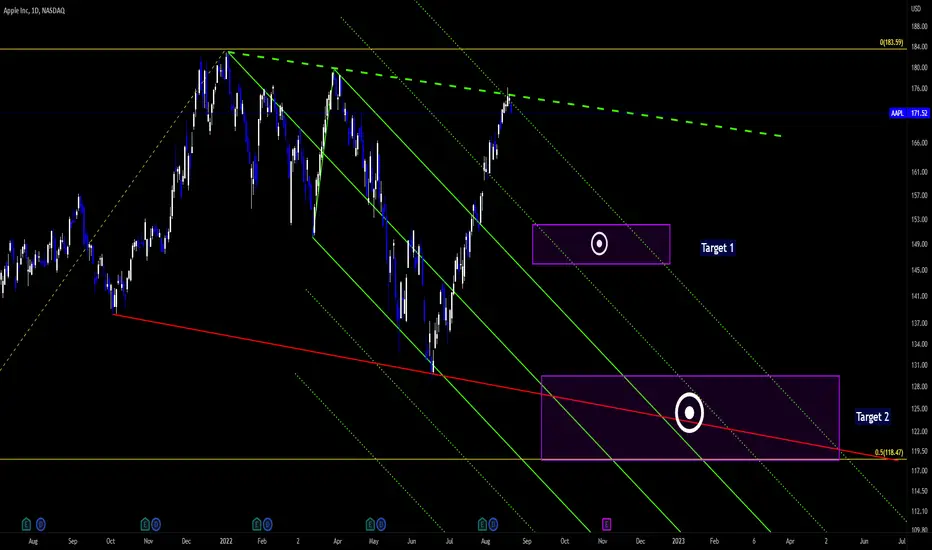Open the August 2021 earnings marker

point(26,524)
